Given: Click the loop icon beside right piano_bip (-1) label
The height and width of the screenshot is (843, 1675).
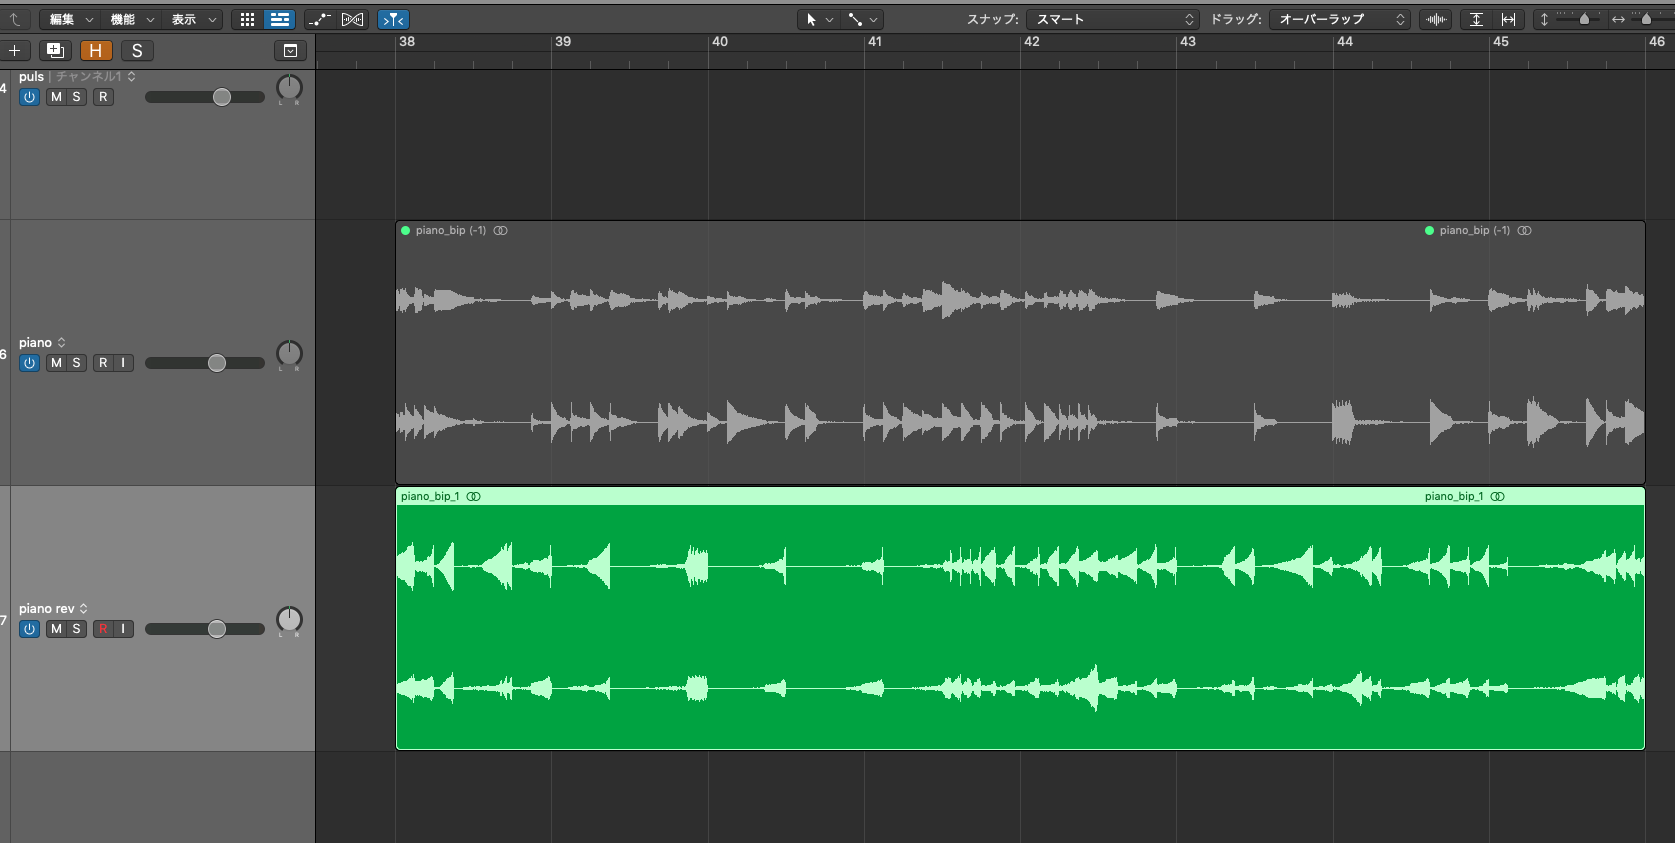Looking at the screenshot, I should [1524, 230].
